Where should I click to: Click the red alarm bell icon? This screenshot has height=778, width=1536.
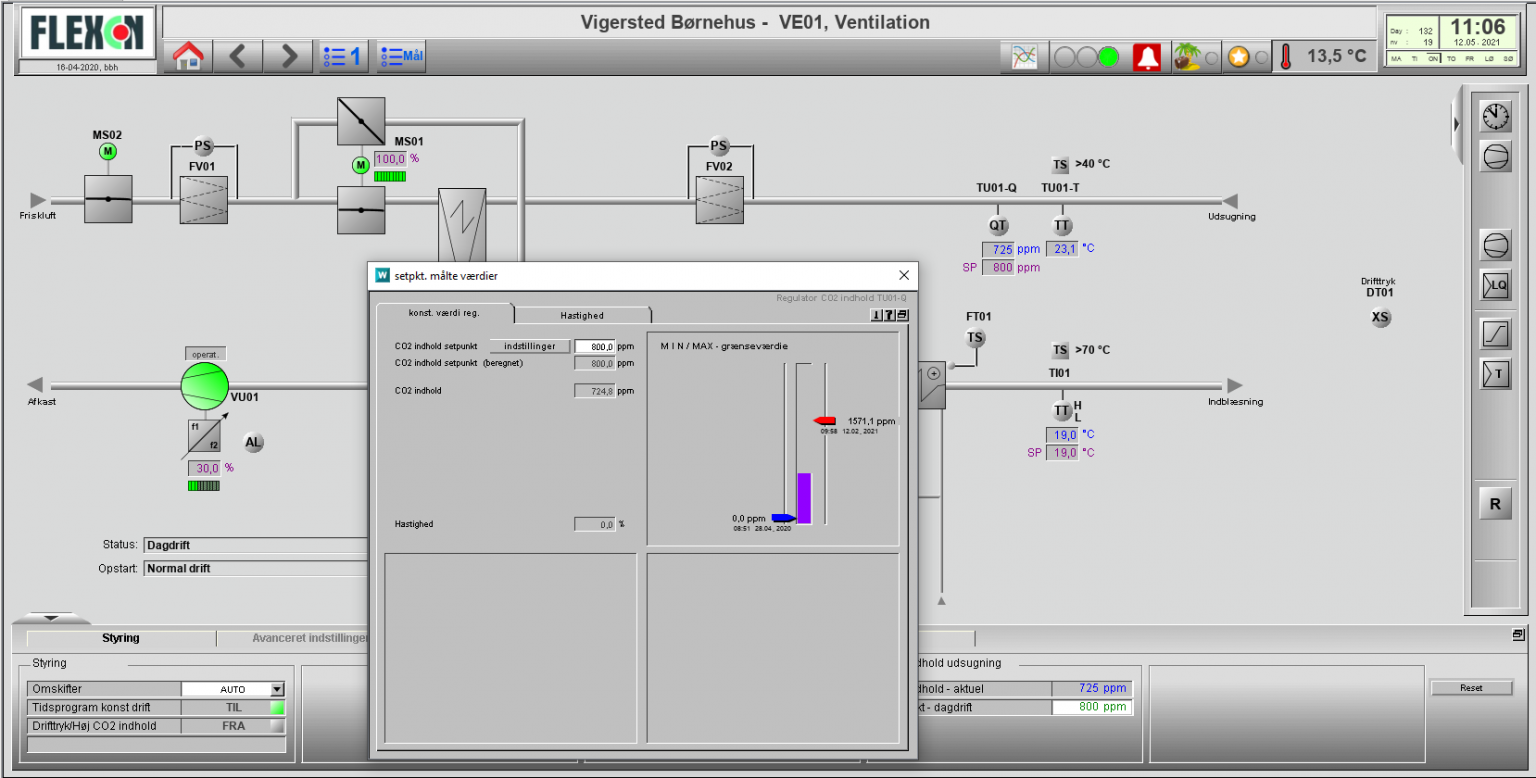coord(1147,58)
